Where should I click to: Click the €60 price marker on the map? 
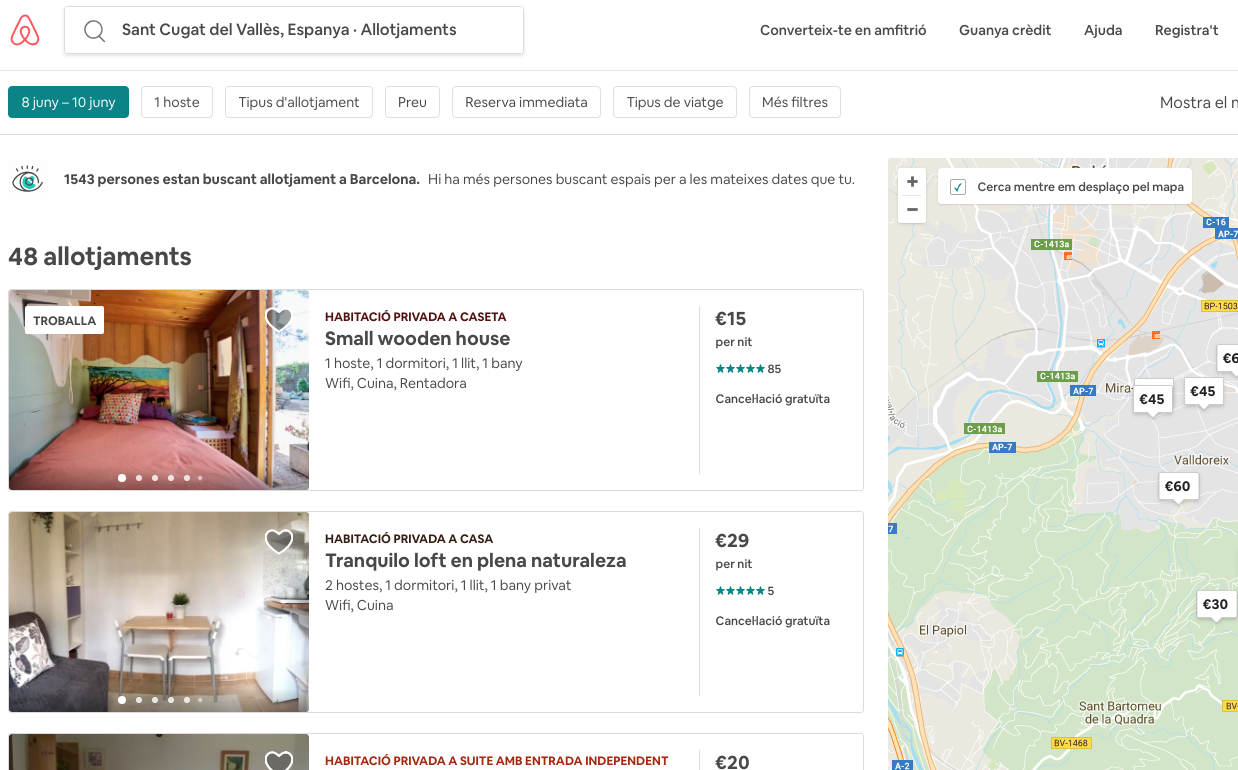(x=1178, y=485)
